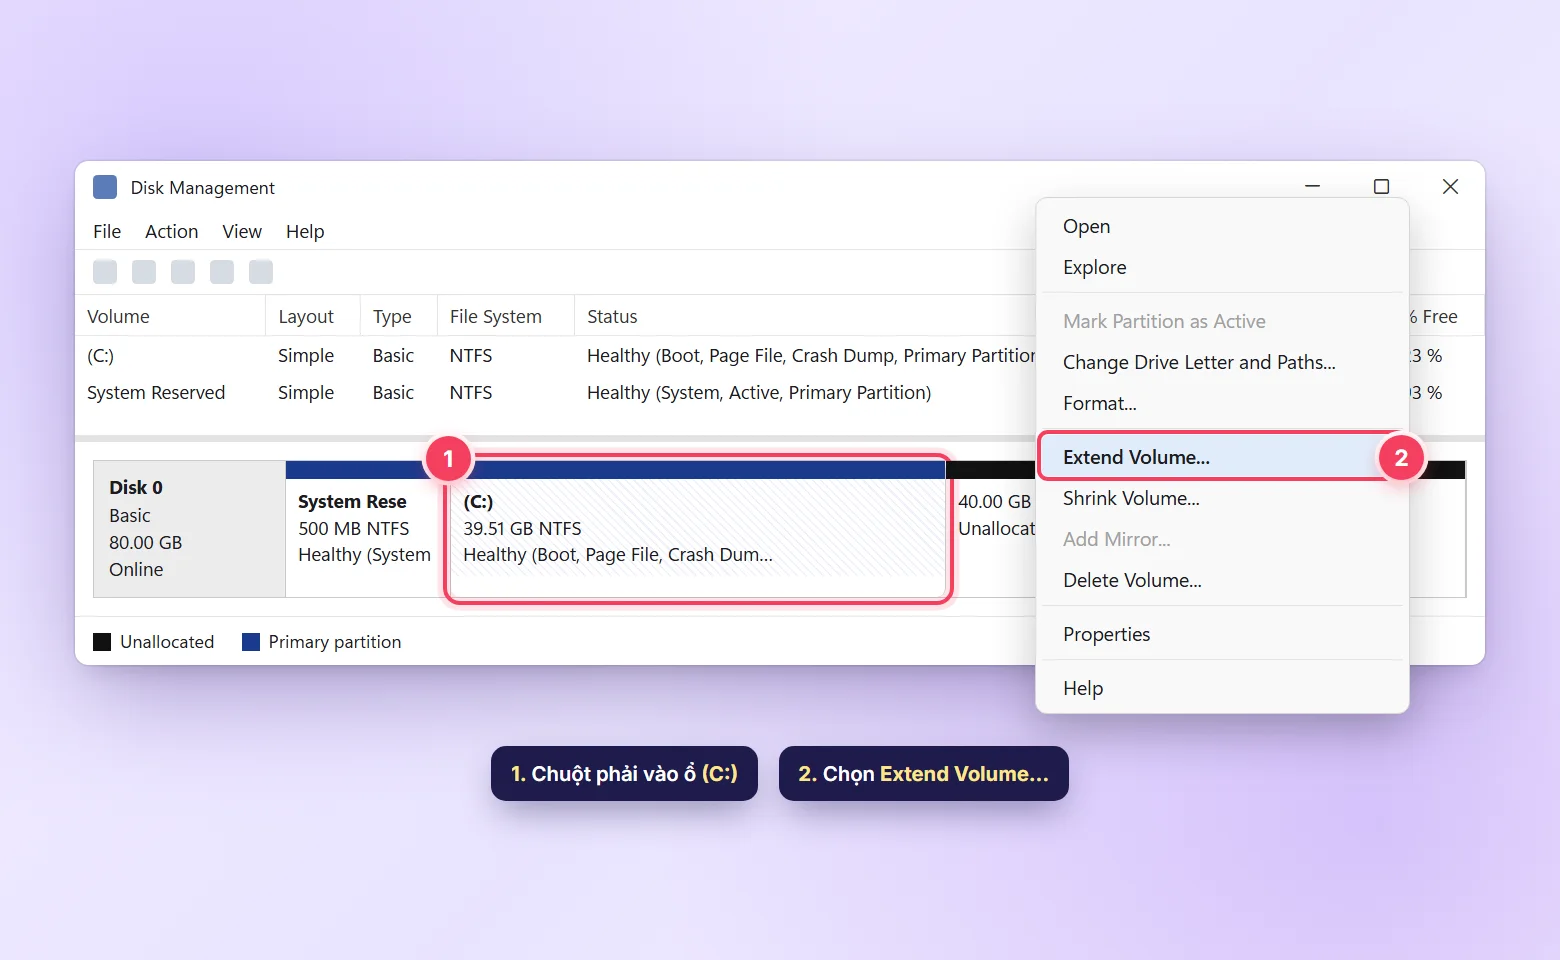Viewport: 1560px width, 960px height.
Task: Select Shrink Volume... menu entry
Action: [1222, 499]
